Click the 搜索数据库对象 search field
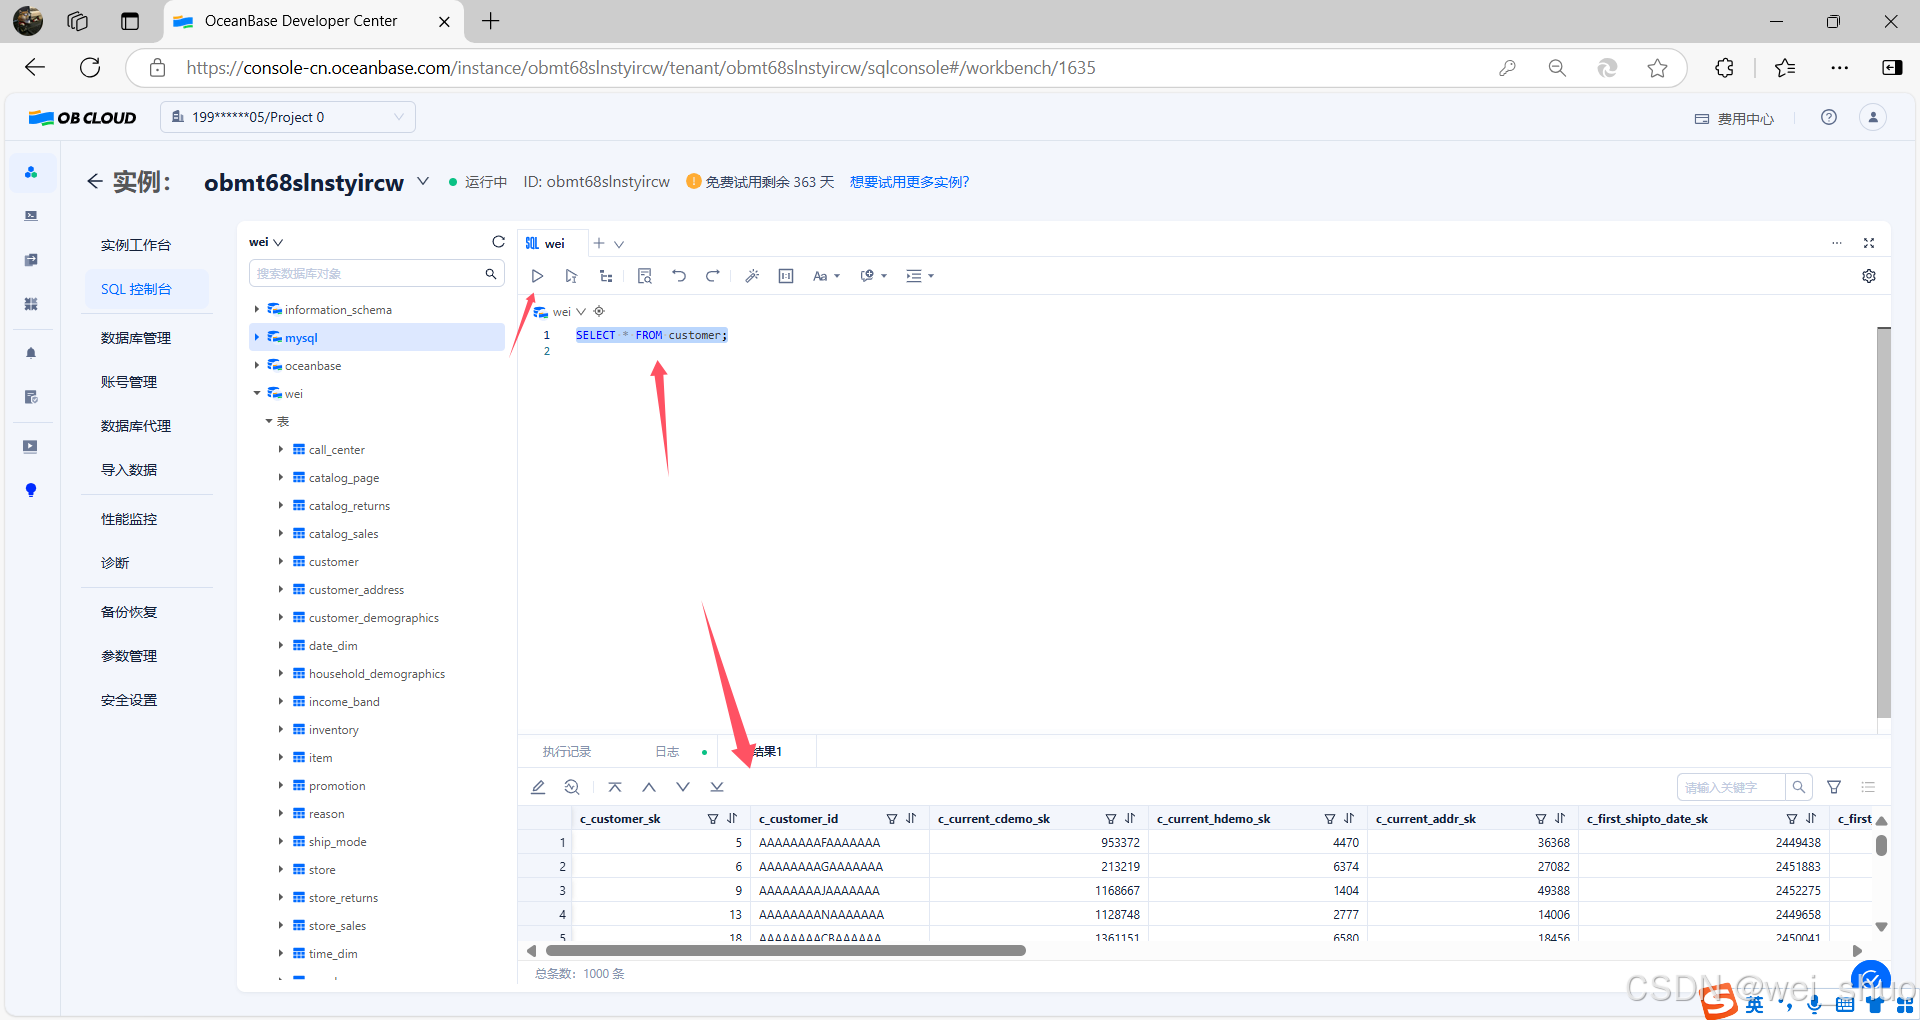 [x=366, y=274]
